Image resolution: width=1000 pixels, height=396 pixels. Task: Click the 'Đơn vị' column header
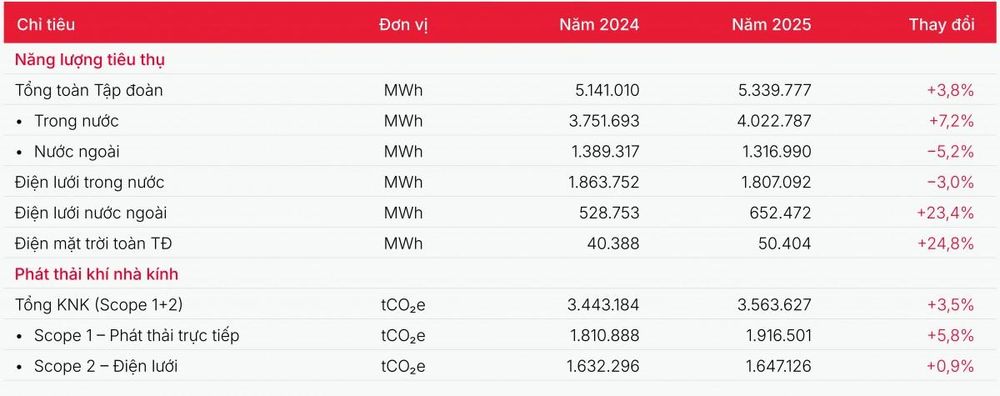(x=403, y=25)
